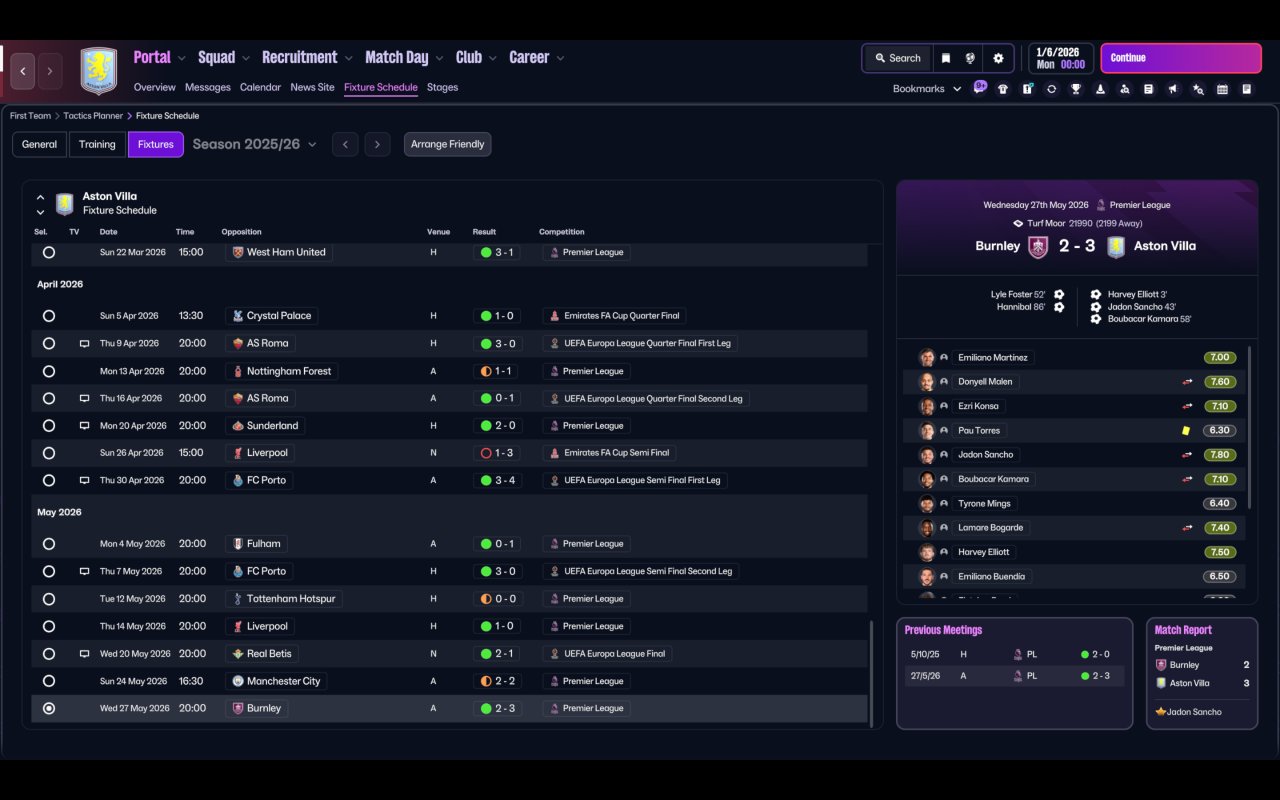Click the yellow card icon on Pau Torres row
This screenshot has height=800, width=1280.
pos(1187,430)
